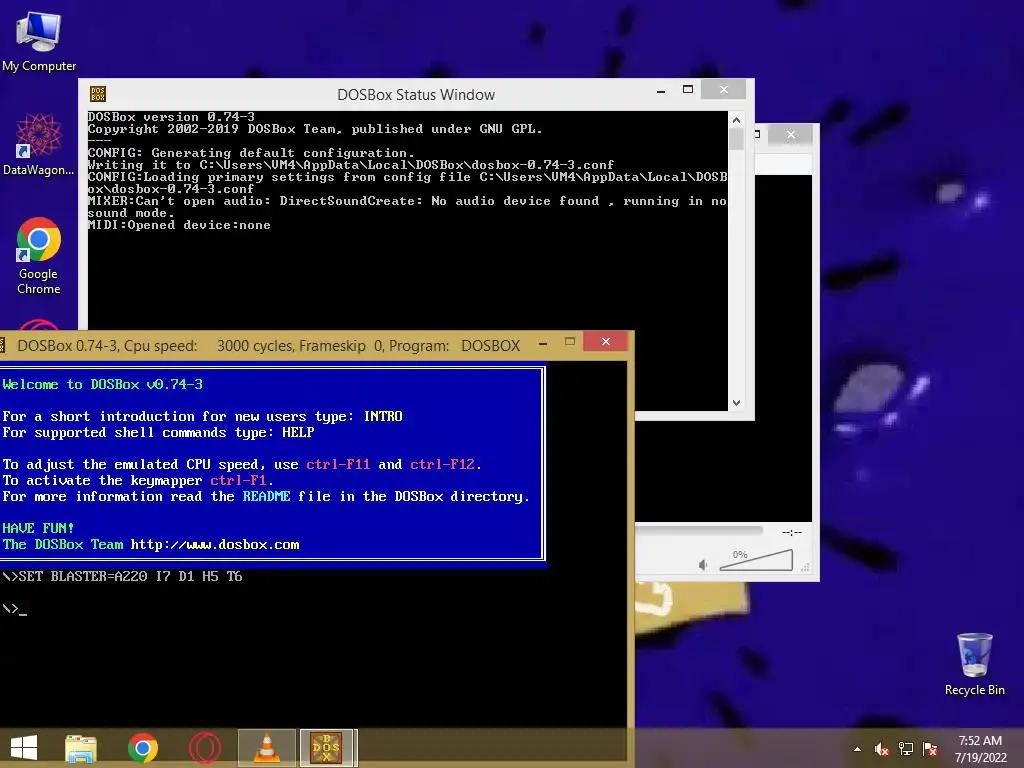The width and height of the screenshot is (1024, 768).
Task: Open the network tray icon
Action: [906, 749]
